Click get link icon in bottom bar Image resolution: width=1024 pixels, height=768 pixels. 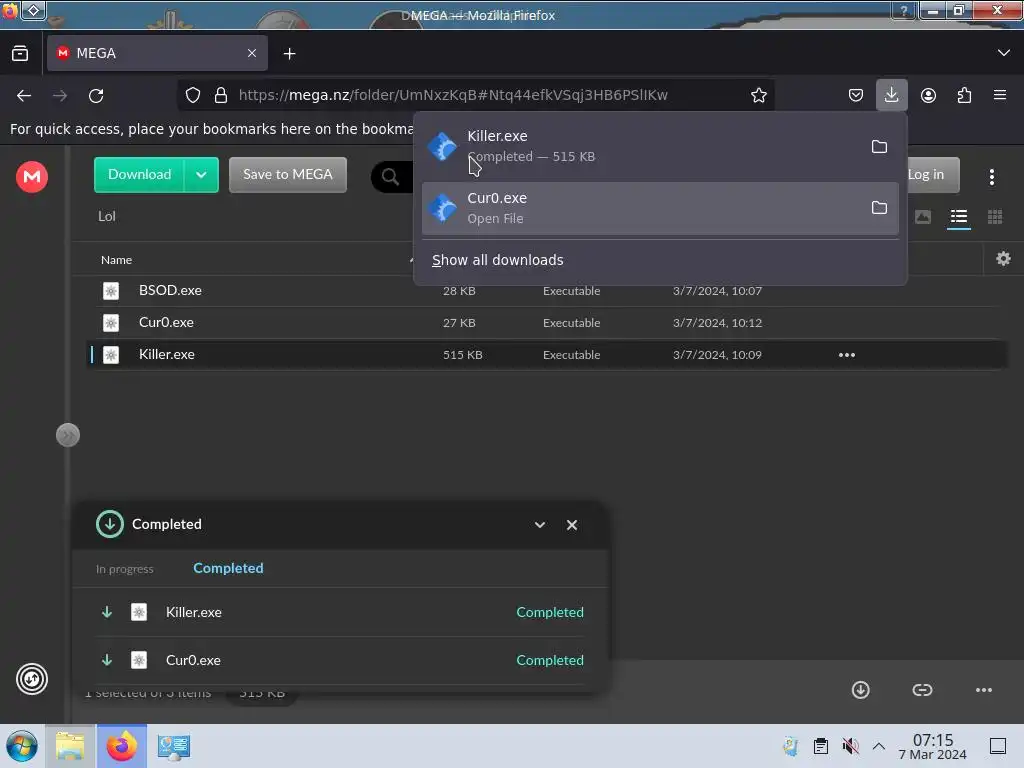[x=921, y=690]
